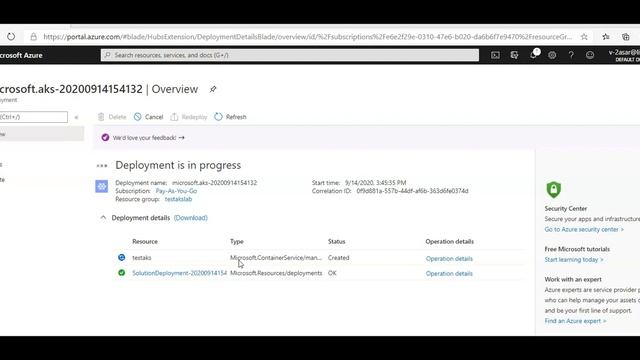Click the SolutionDeployment green check icon
This screenshot has width=640, height=360.
click(122, 273)
